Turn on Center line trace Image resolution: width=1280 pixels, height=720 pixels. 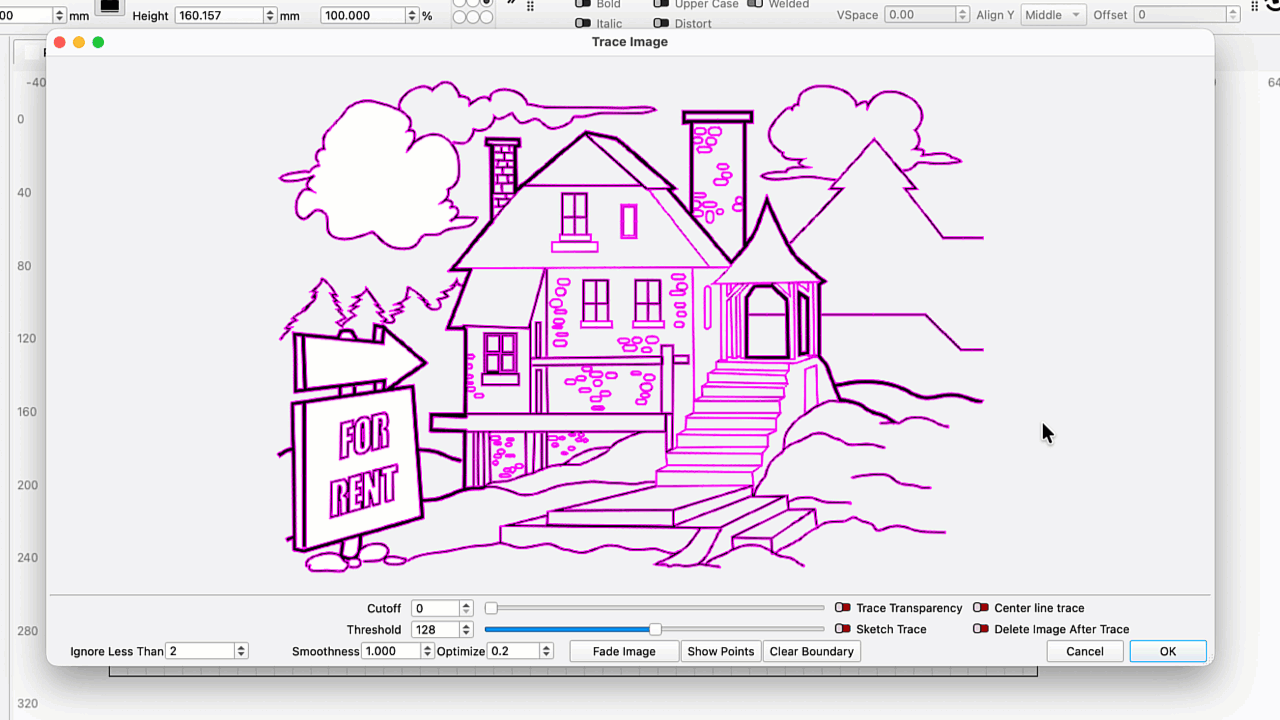pos(981,608)
